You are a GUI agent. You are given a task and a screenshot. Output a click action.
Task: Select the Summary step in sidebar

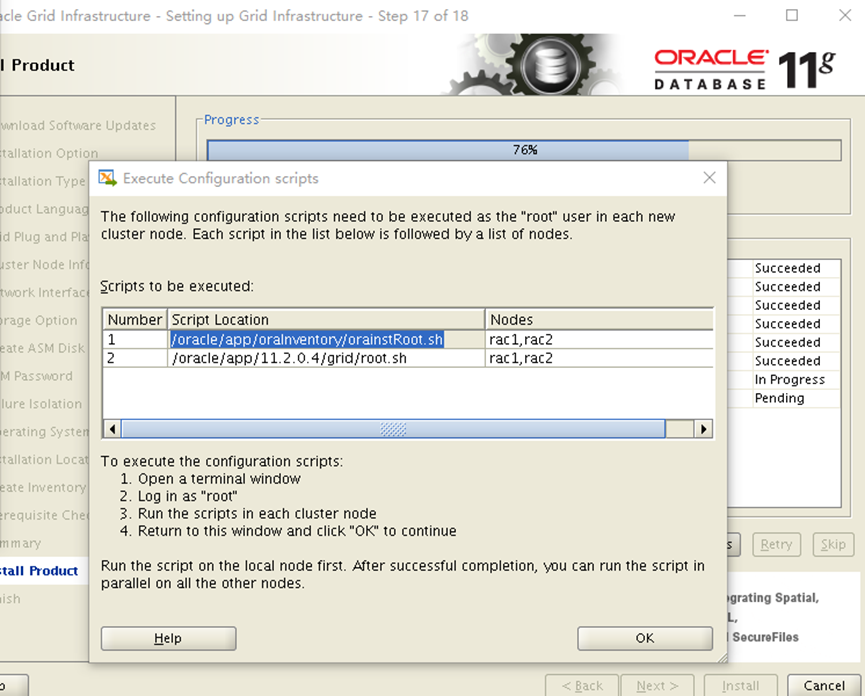tap(20, 543)
